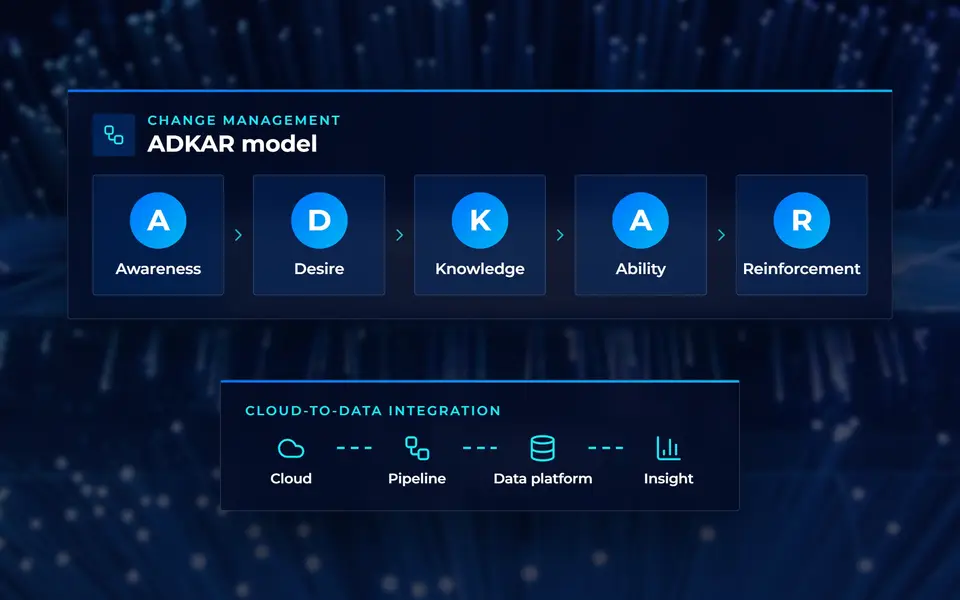
Task: Click the Reinforcement 'R' circle icon
Action: pyautogui.click(x=801, y=220)
